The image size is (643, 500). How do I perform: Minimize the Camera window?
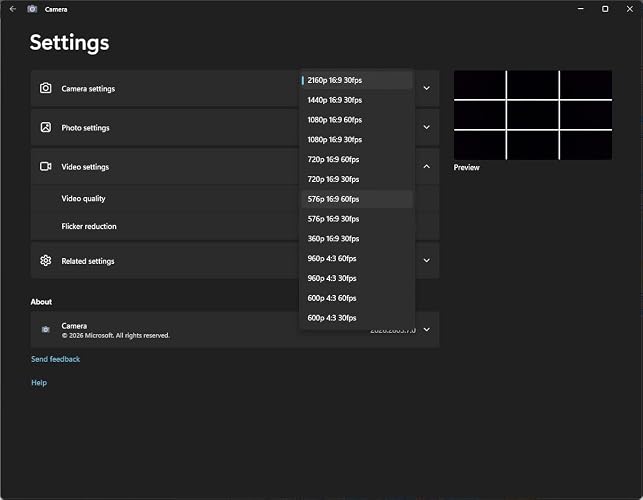point(581,9)
